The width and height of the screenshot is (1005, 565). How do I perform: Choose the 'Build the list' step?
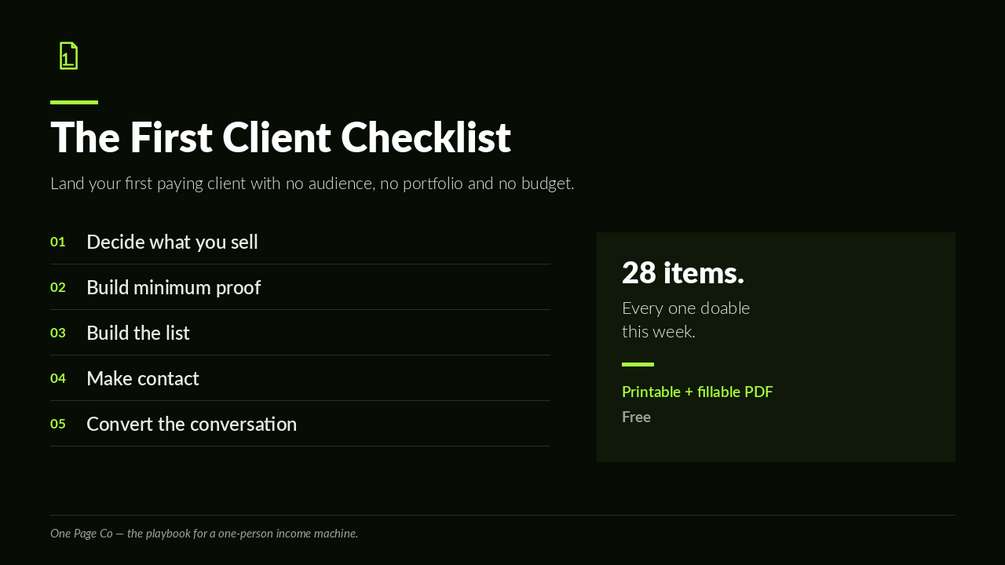(x=138, y=333)
